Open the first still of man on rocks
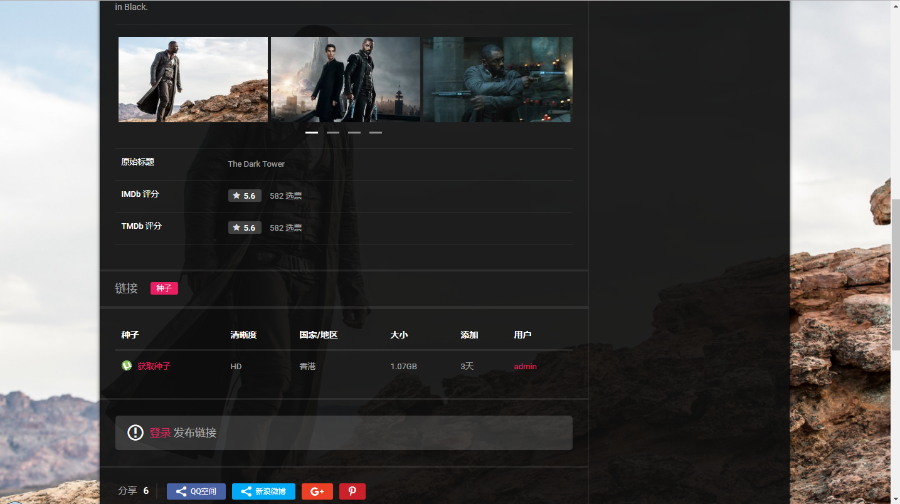Image resolution: width=900 pixels, height=504 pixels. point(193,79)
